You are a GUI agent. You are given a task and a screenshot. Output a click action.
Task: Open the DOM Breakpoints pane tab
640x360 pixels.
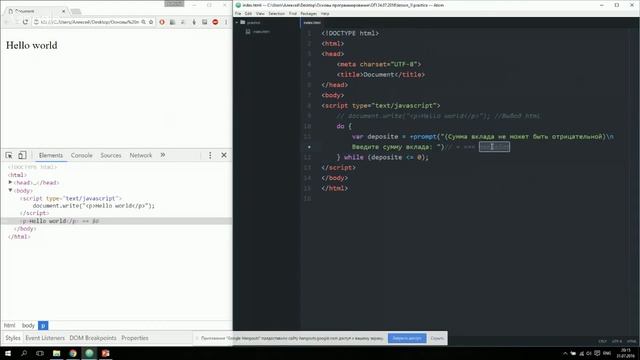(93, 338)
